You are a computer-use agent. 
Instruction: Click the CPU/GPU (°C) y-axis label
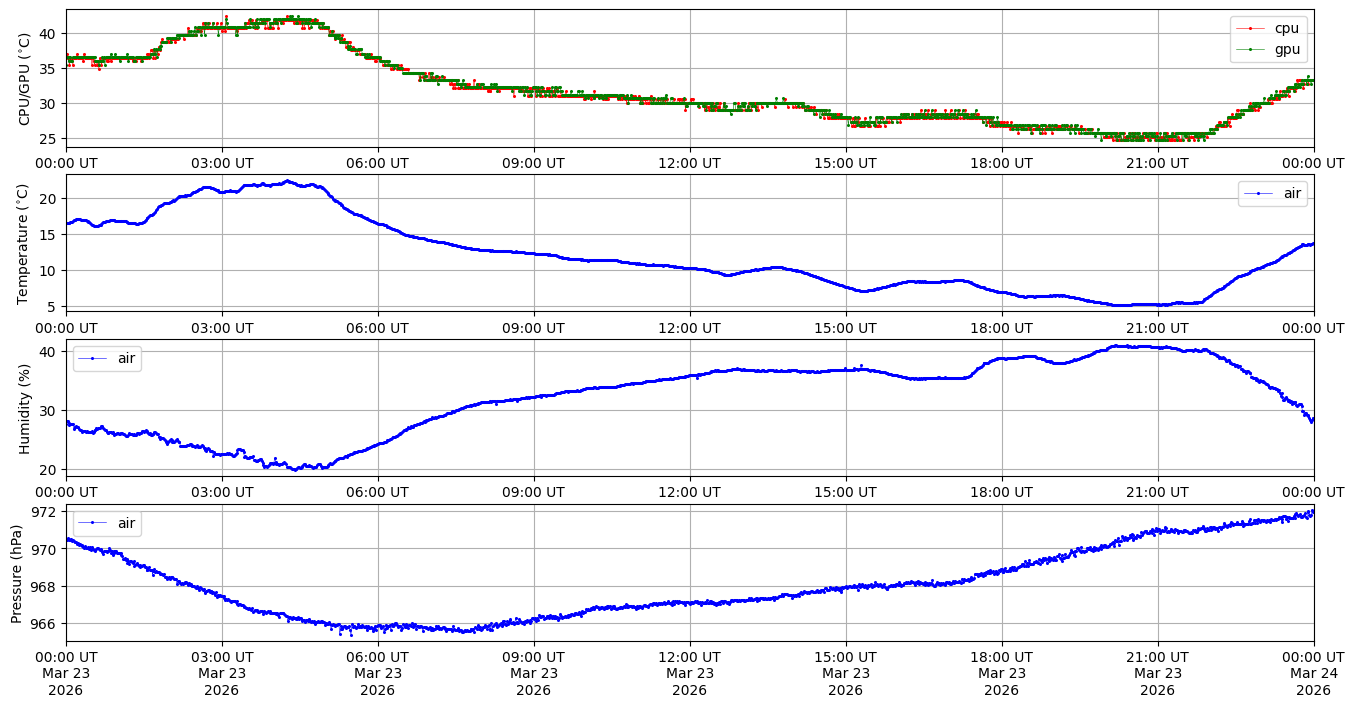point(24,78)
